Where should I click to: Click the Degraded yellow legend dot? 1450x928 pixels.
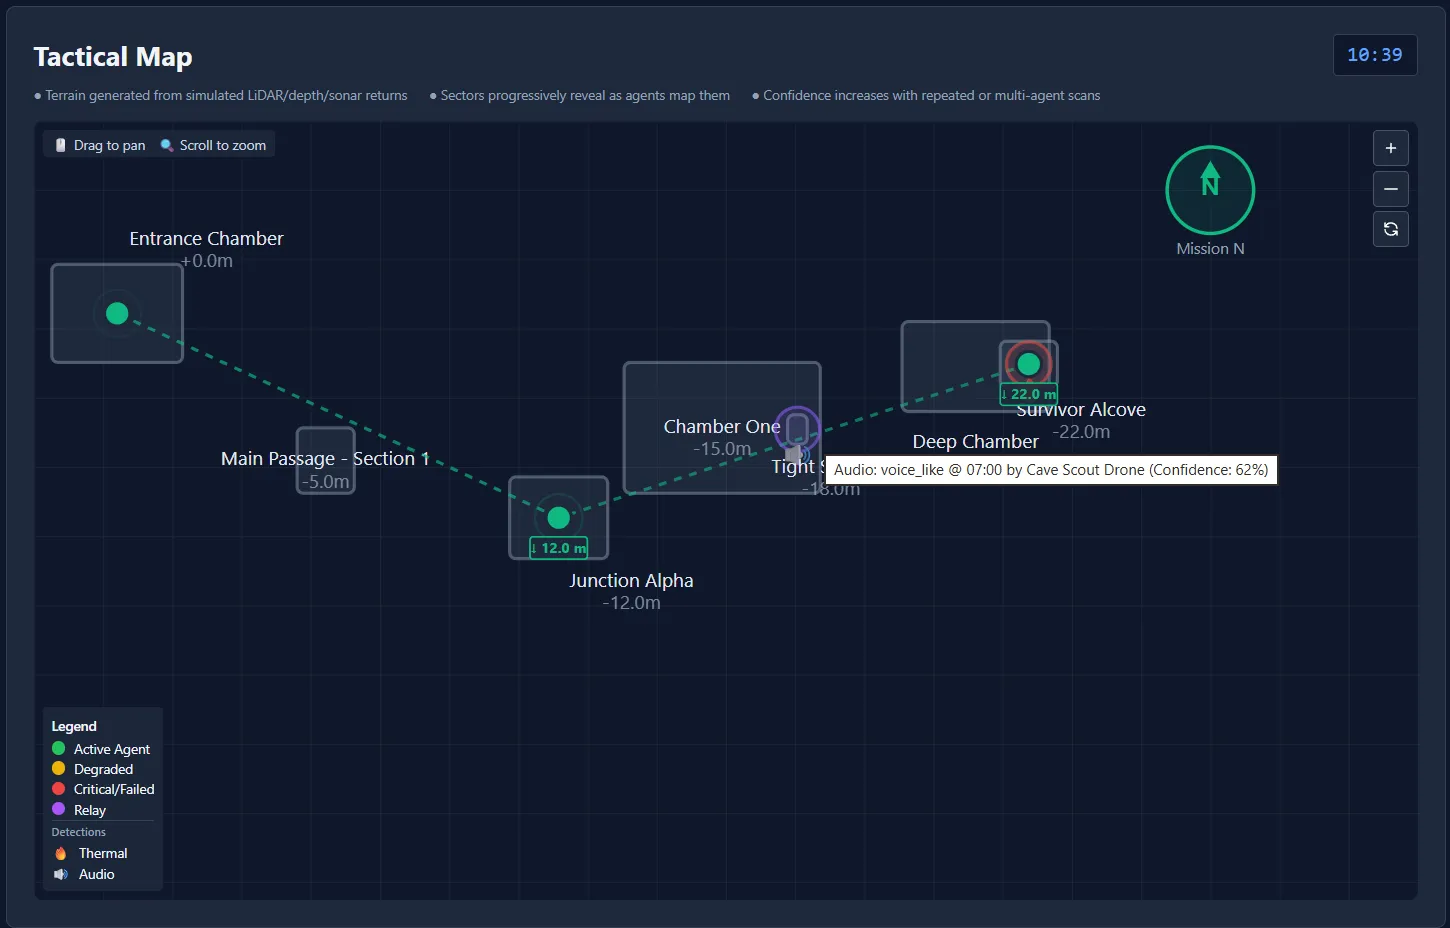[x=58, y=768]
